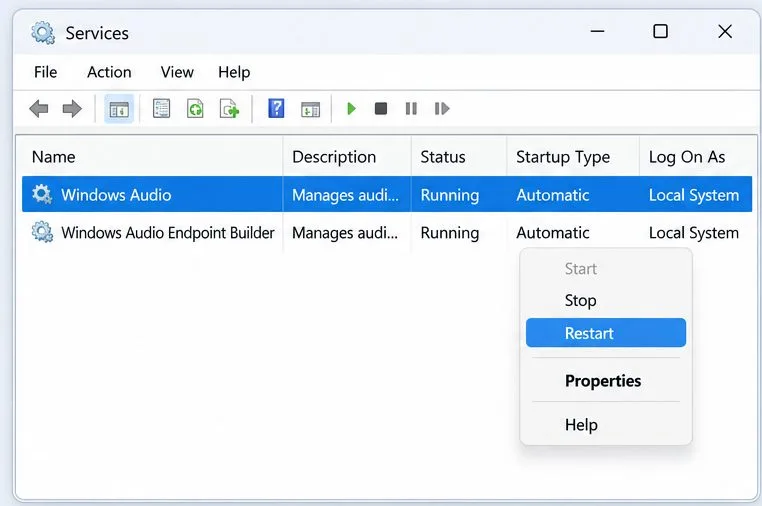
Task: Select the Windows Audio Endpoint Builder row name
Action: (168, 233)
